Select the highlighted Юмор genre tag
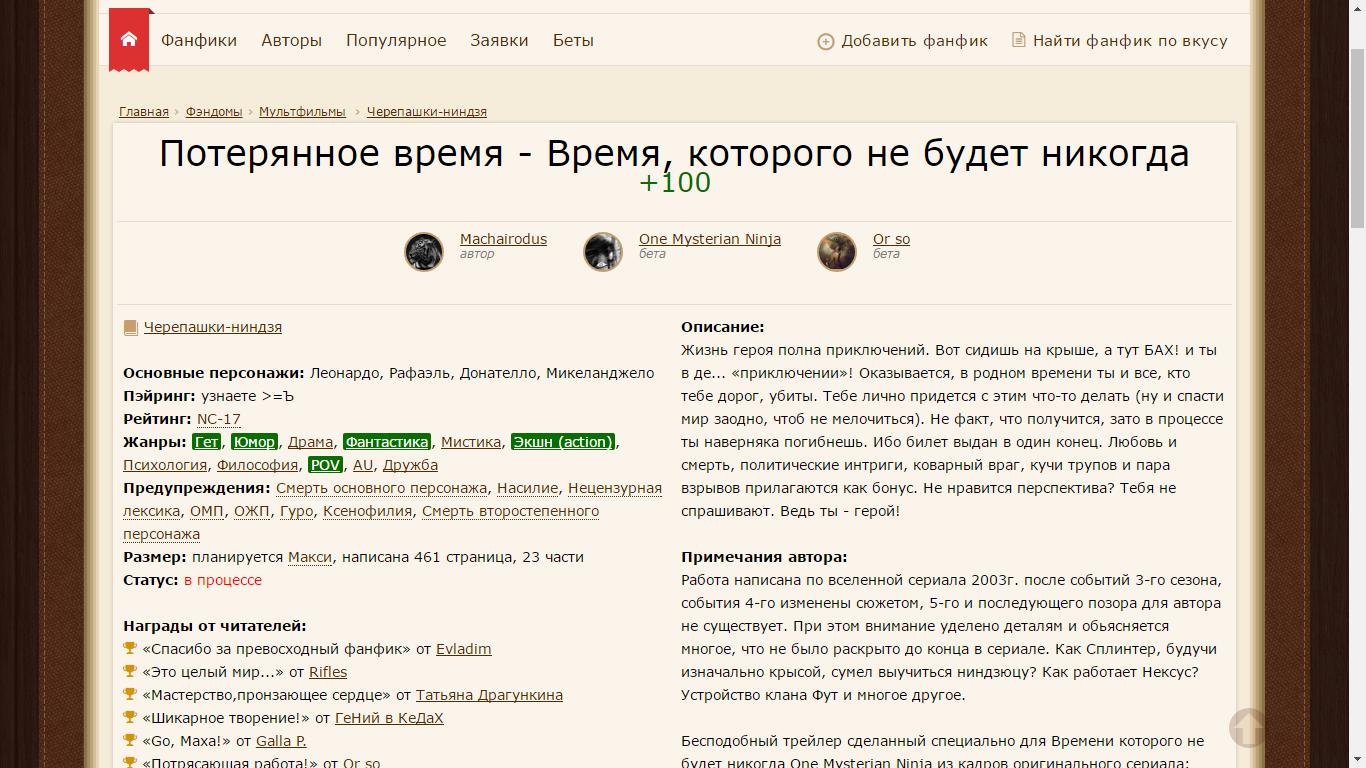This screenshot has height=768, width=1366. tap(254, 442)
